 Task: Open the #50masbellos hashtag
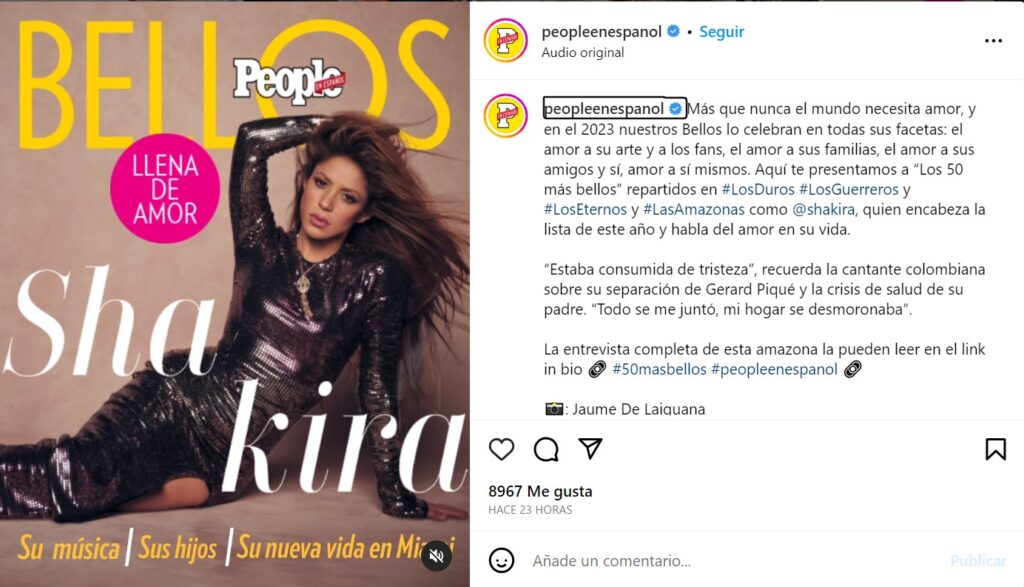coord(660,369)
